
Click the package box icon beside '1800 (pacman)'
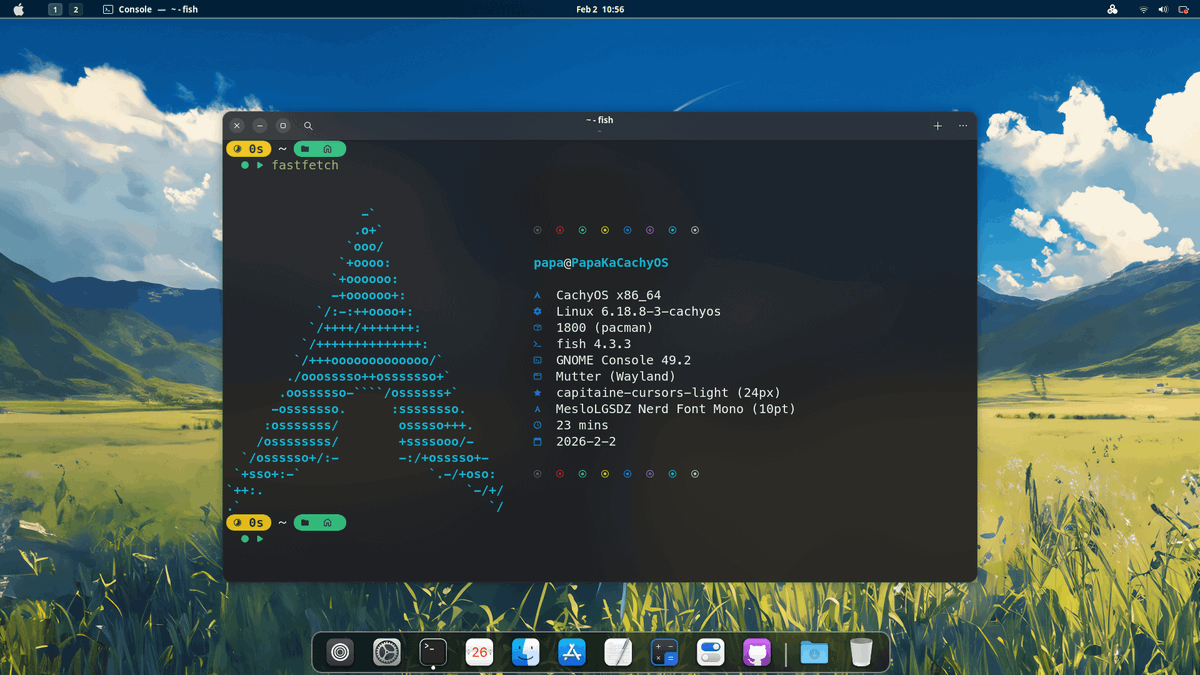537,327
